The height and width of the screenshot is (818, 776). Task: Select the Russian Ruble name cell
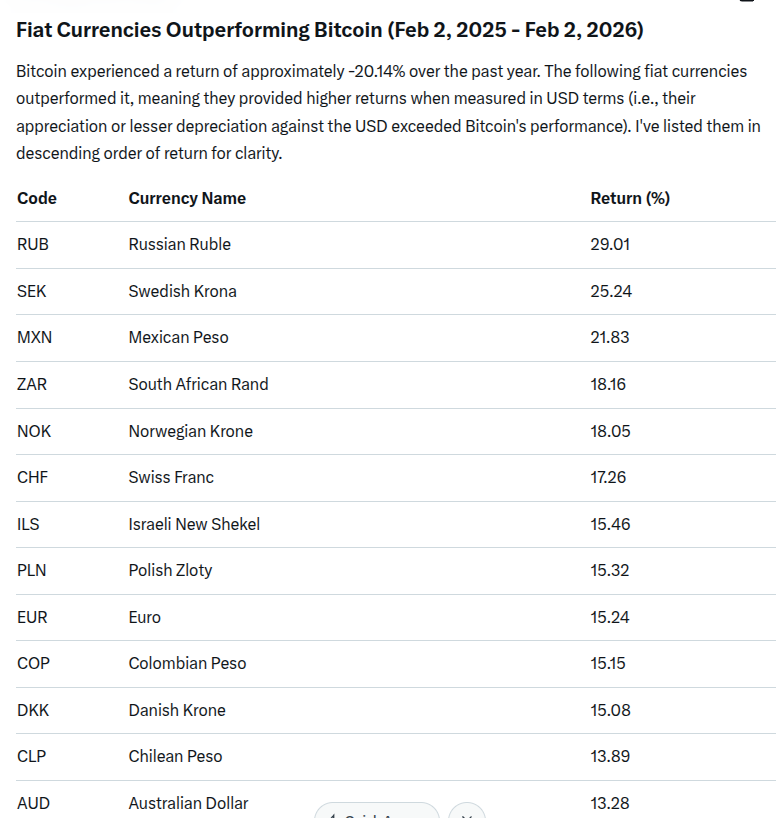coord(180,244)
